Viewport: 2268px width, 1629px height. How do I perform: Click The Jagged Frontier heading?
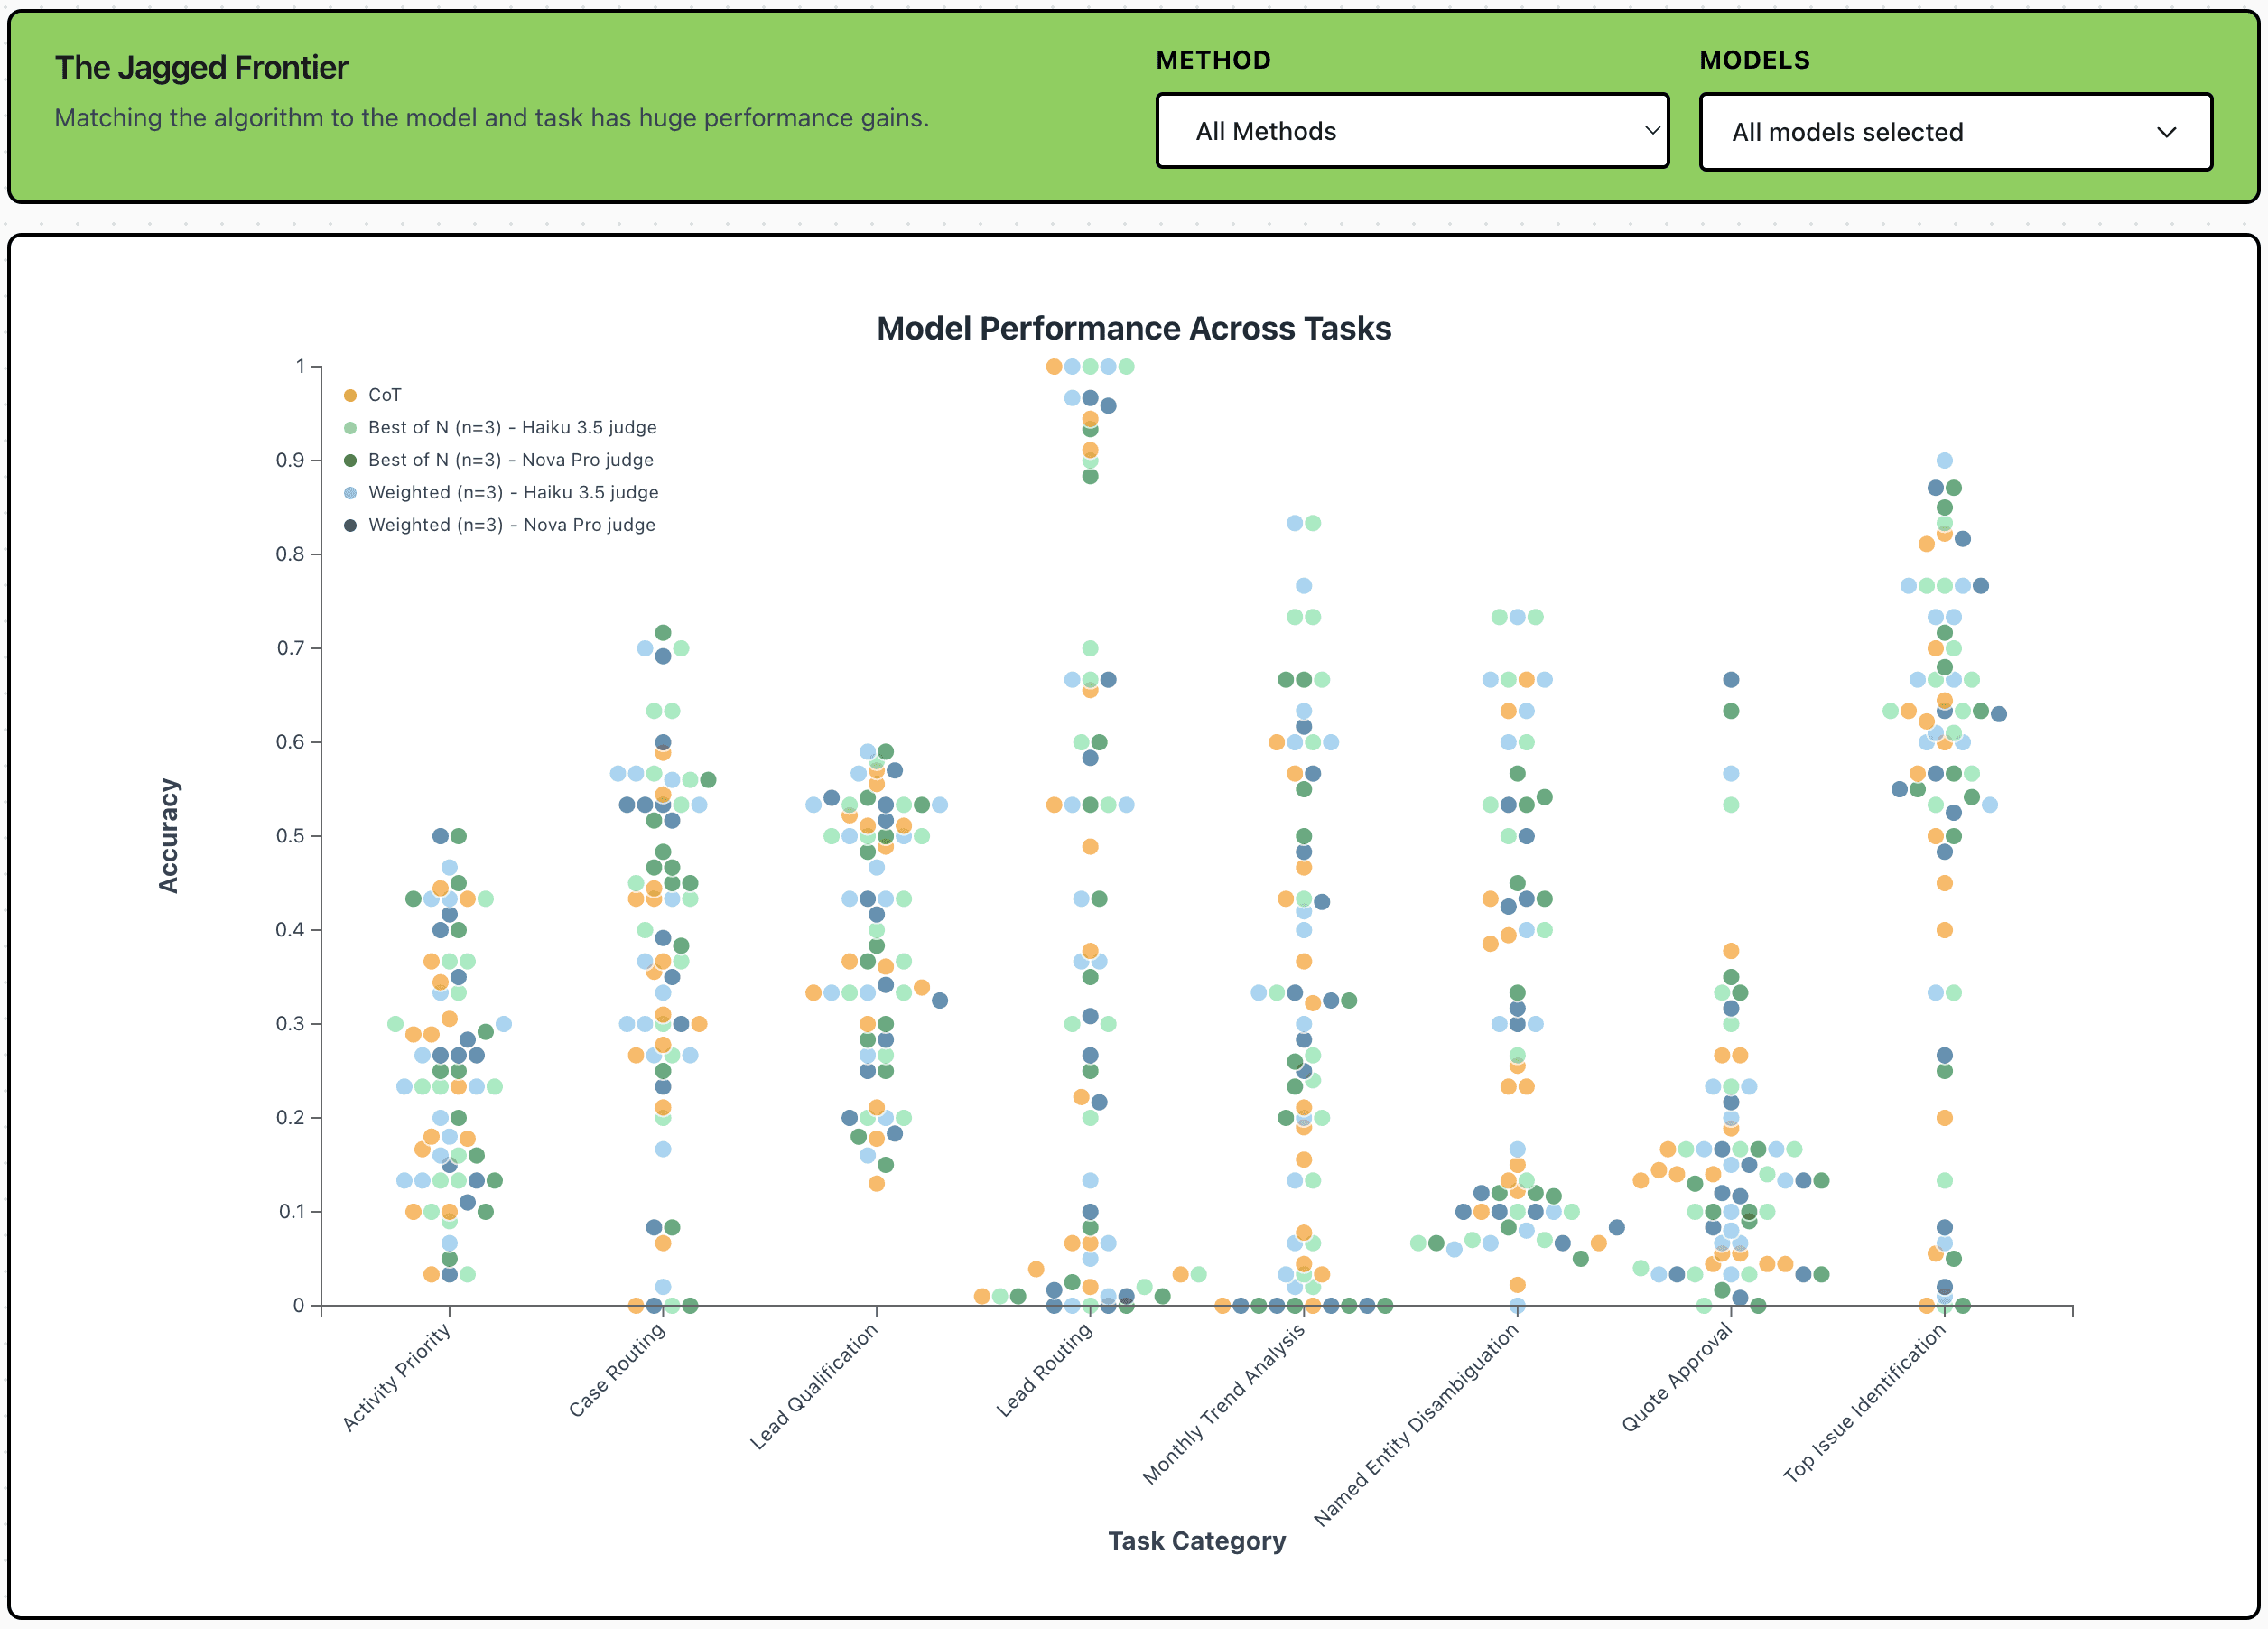201,66
